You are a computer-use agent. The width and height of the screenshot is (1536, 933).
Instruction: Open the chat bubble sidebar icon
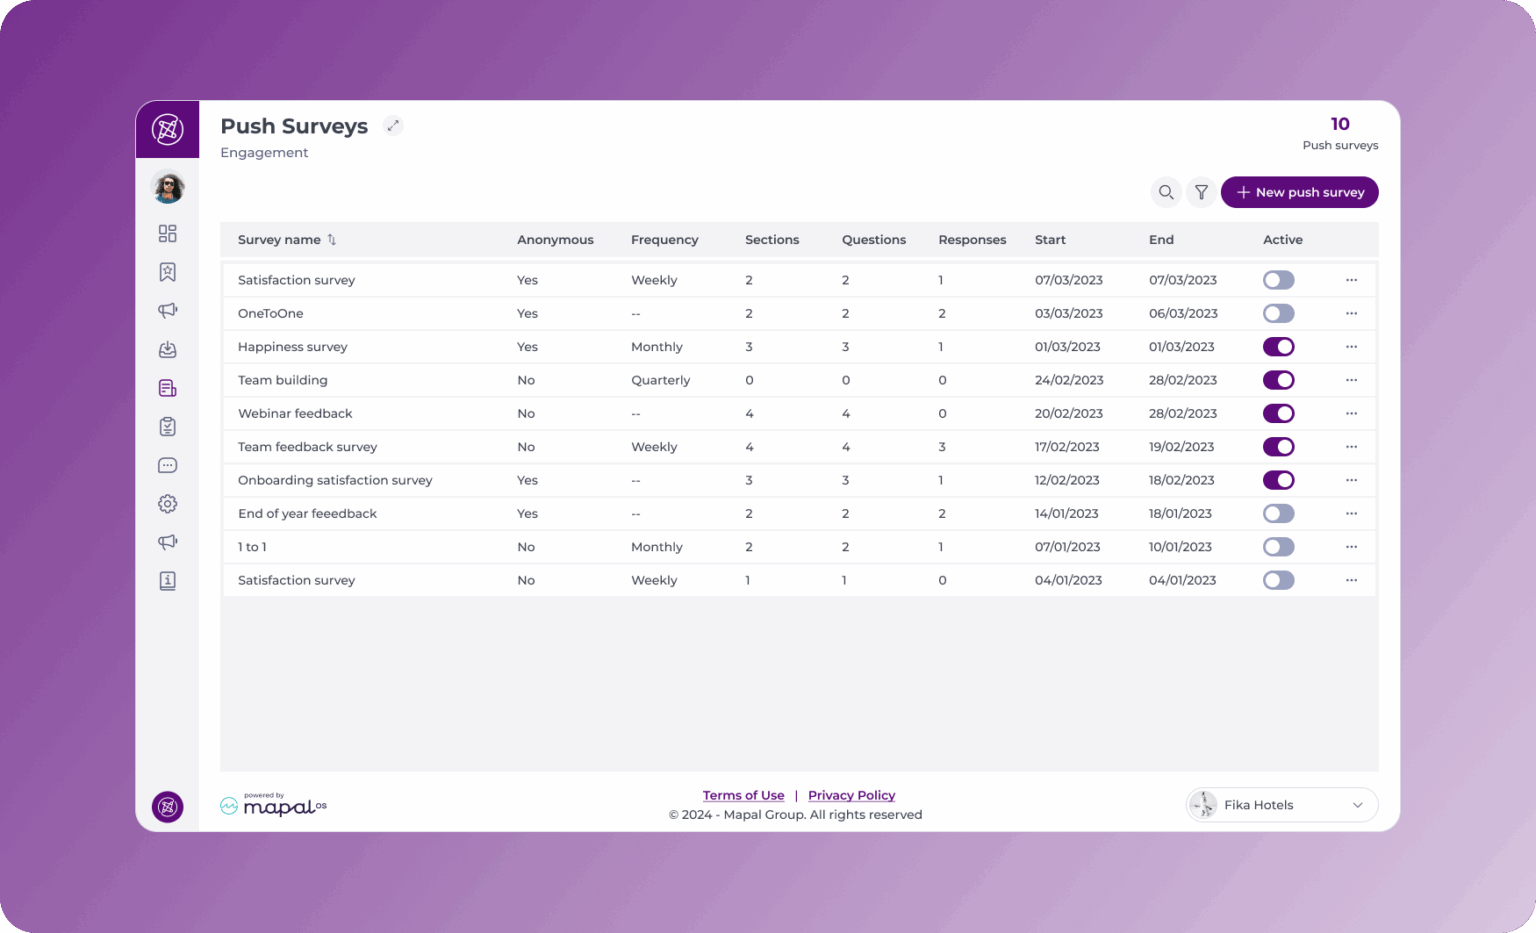(168, 465)
